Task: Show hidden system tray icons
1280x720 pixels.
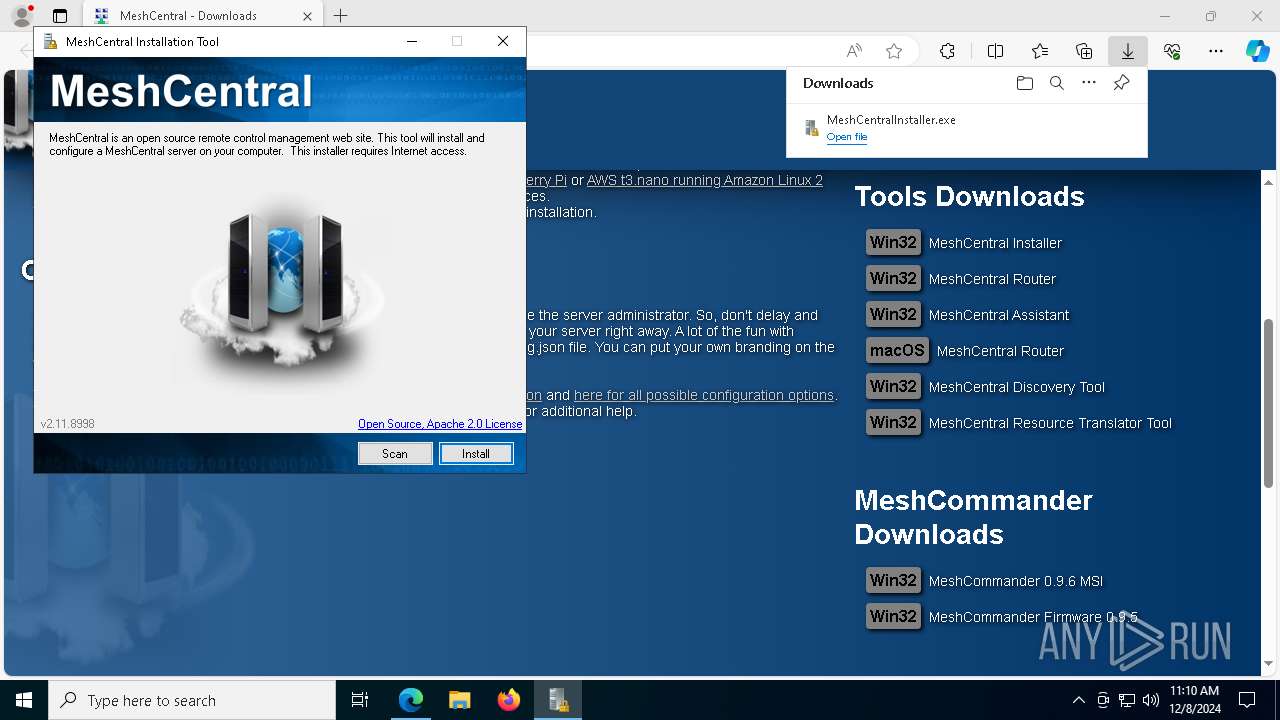Action: coord(1078,700)
